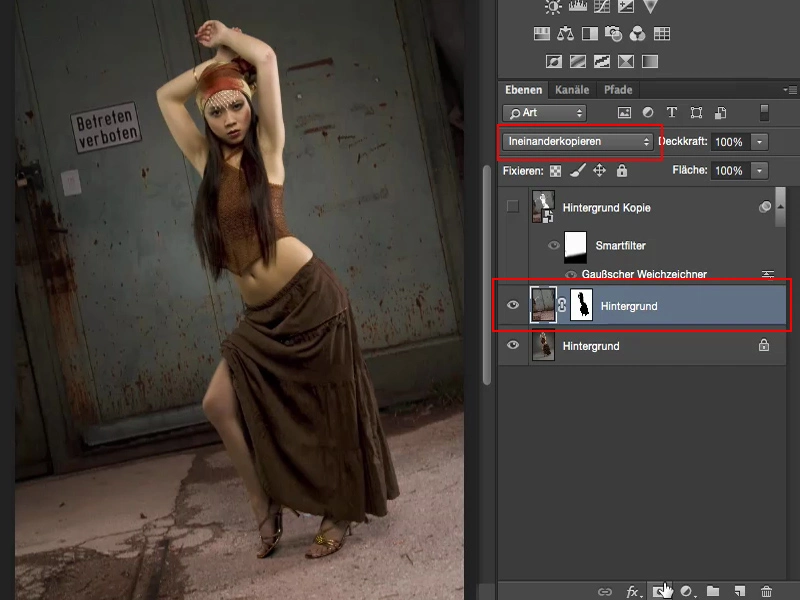Open the fx layer styles menu
Screen dimensions: 800x600
click(635, 591)
